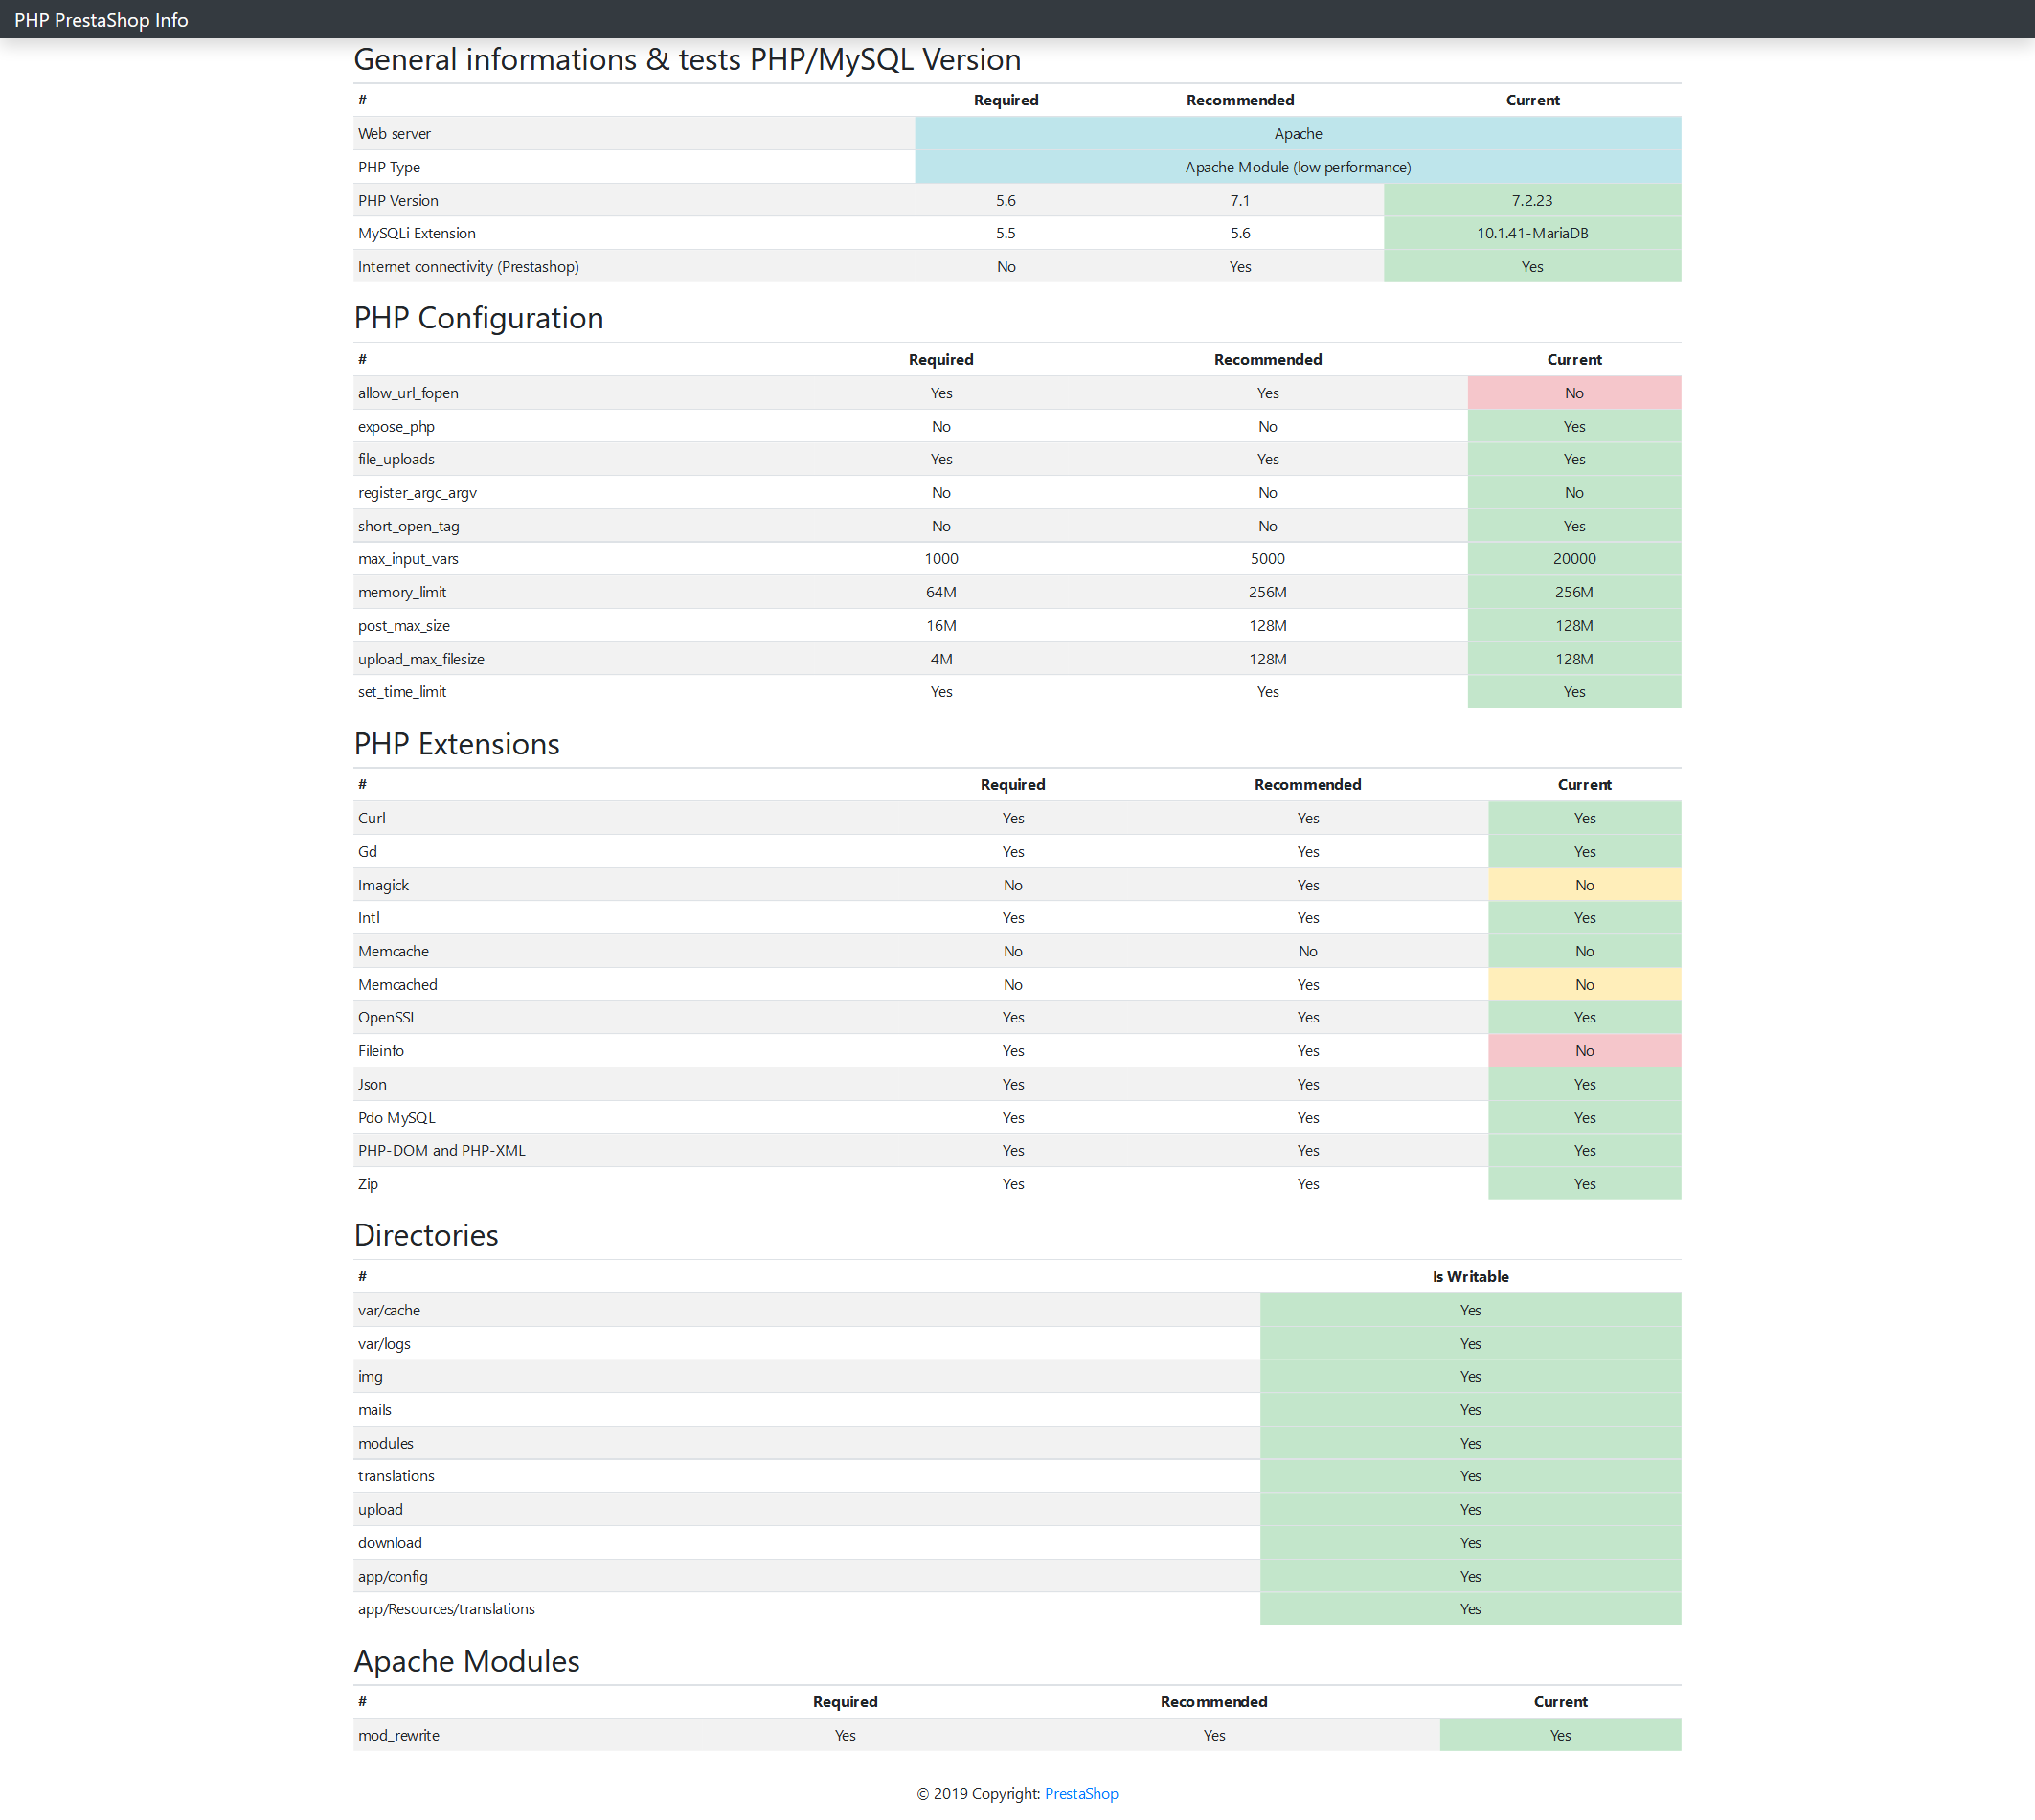This screenshot has height=1820, width=2035.
Task: Click the memory_limit row label
Action: (x=402, y=592)
